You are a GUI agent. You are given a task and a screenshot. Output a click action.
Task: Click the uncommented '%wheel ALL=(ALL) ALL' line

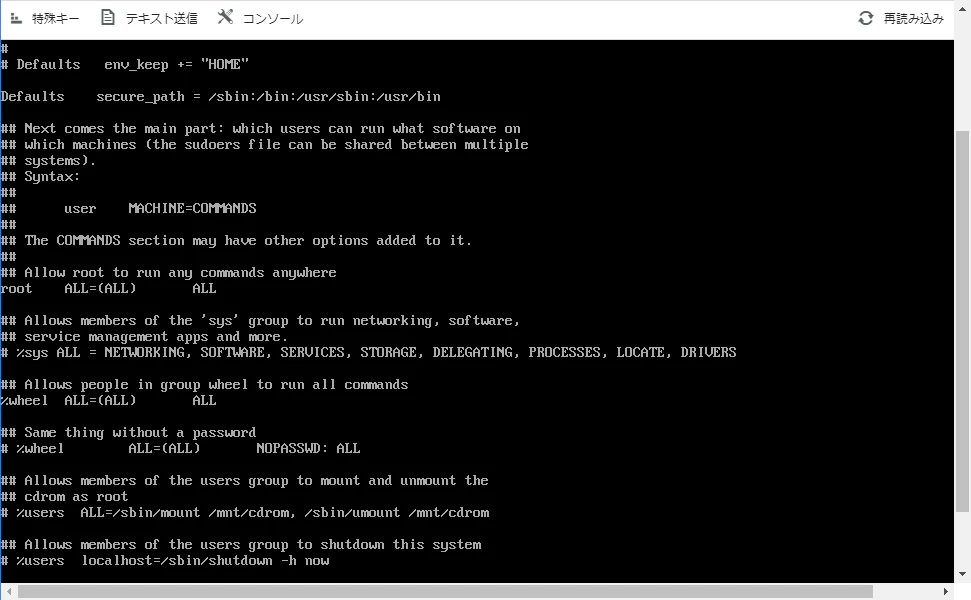pos(108,401)
